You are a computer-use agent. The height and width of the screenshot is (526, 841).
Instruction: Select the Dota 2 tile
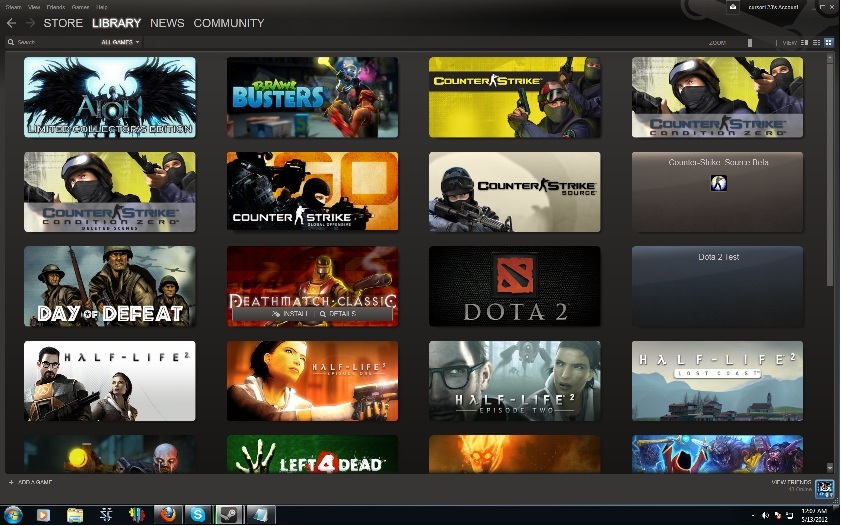(x=514, y=286)
